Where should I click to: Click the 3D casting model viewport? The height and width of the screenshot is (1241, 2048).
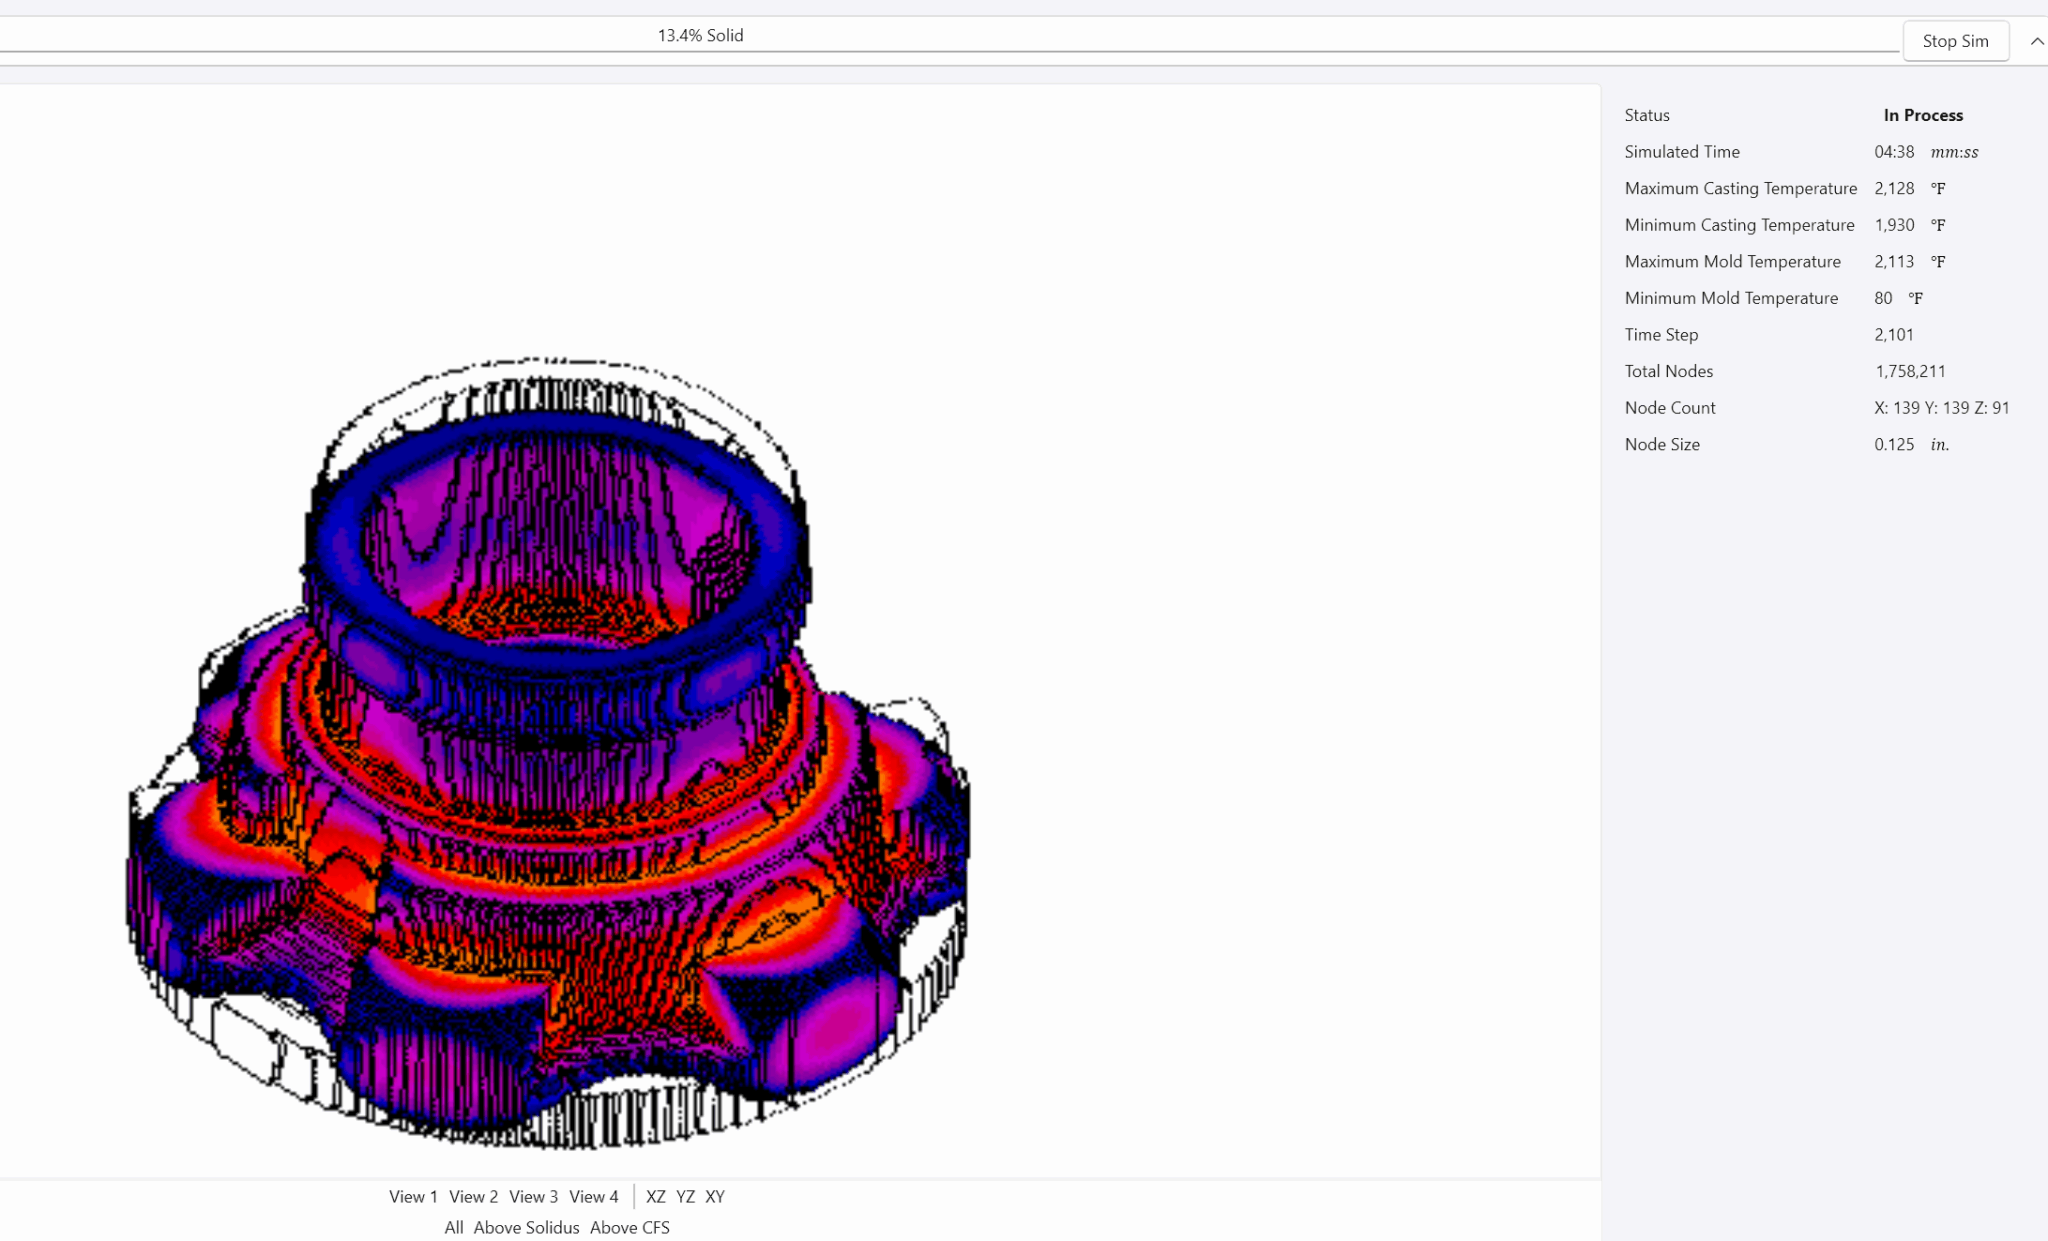[x=800, y=630]
